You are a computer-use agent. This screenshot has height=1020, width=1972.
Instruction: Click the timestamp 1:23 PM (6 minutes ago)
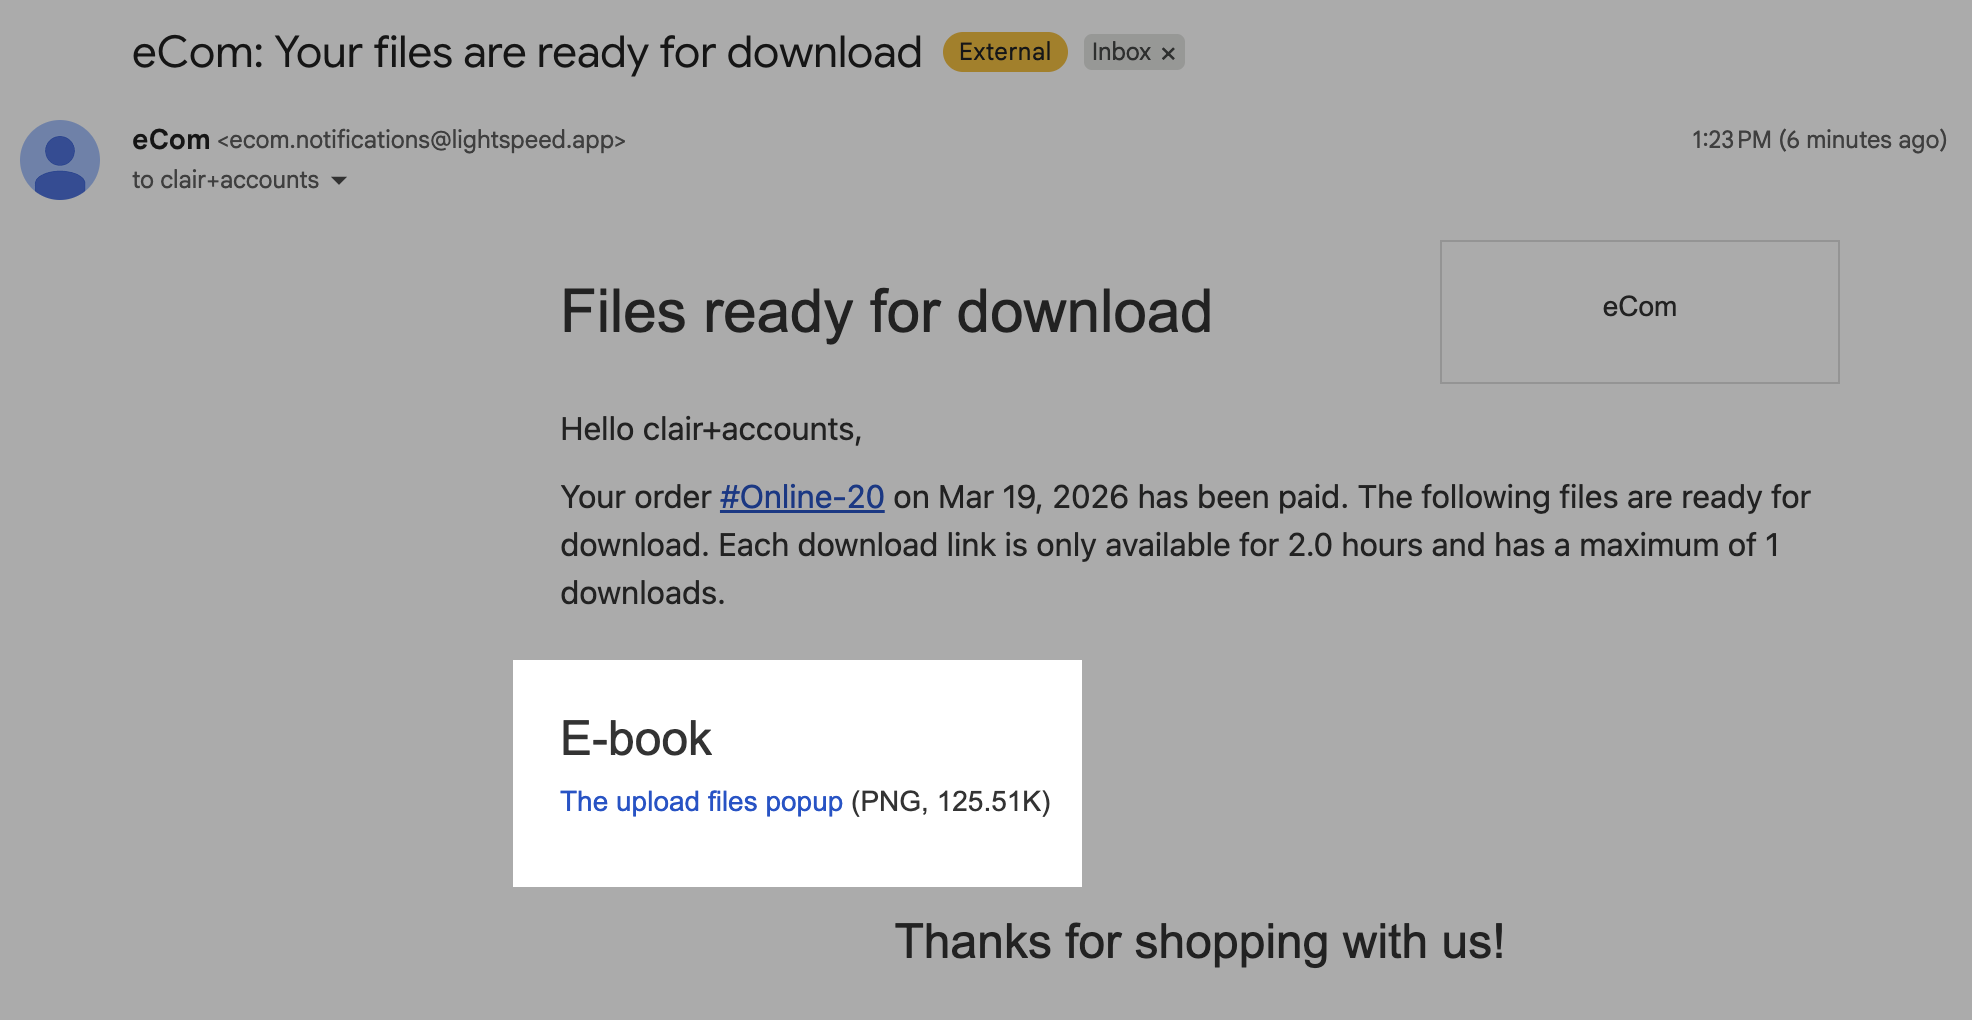(1819, 140)
